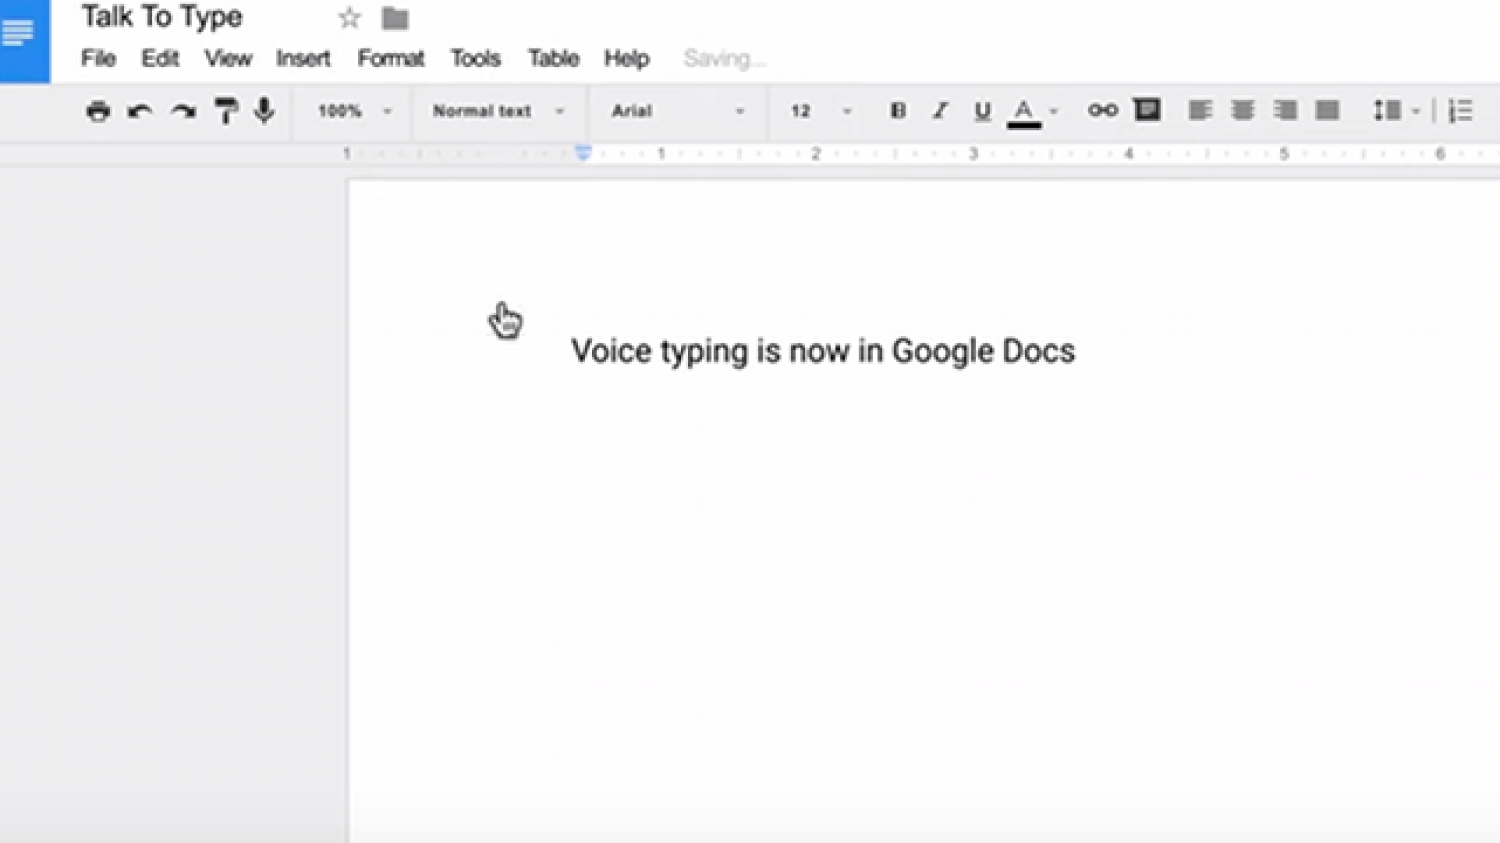Image resolution: width=1500 pixels, height=843 pixels.
Task: Open the zoom 100% dropdown
Action: click(354, 111)
